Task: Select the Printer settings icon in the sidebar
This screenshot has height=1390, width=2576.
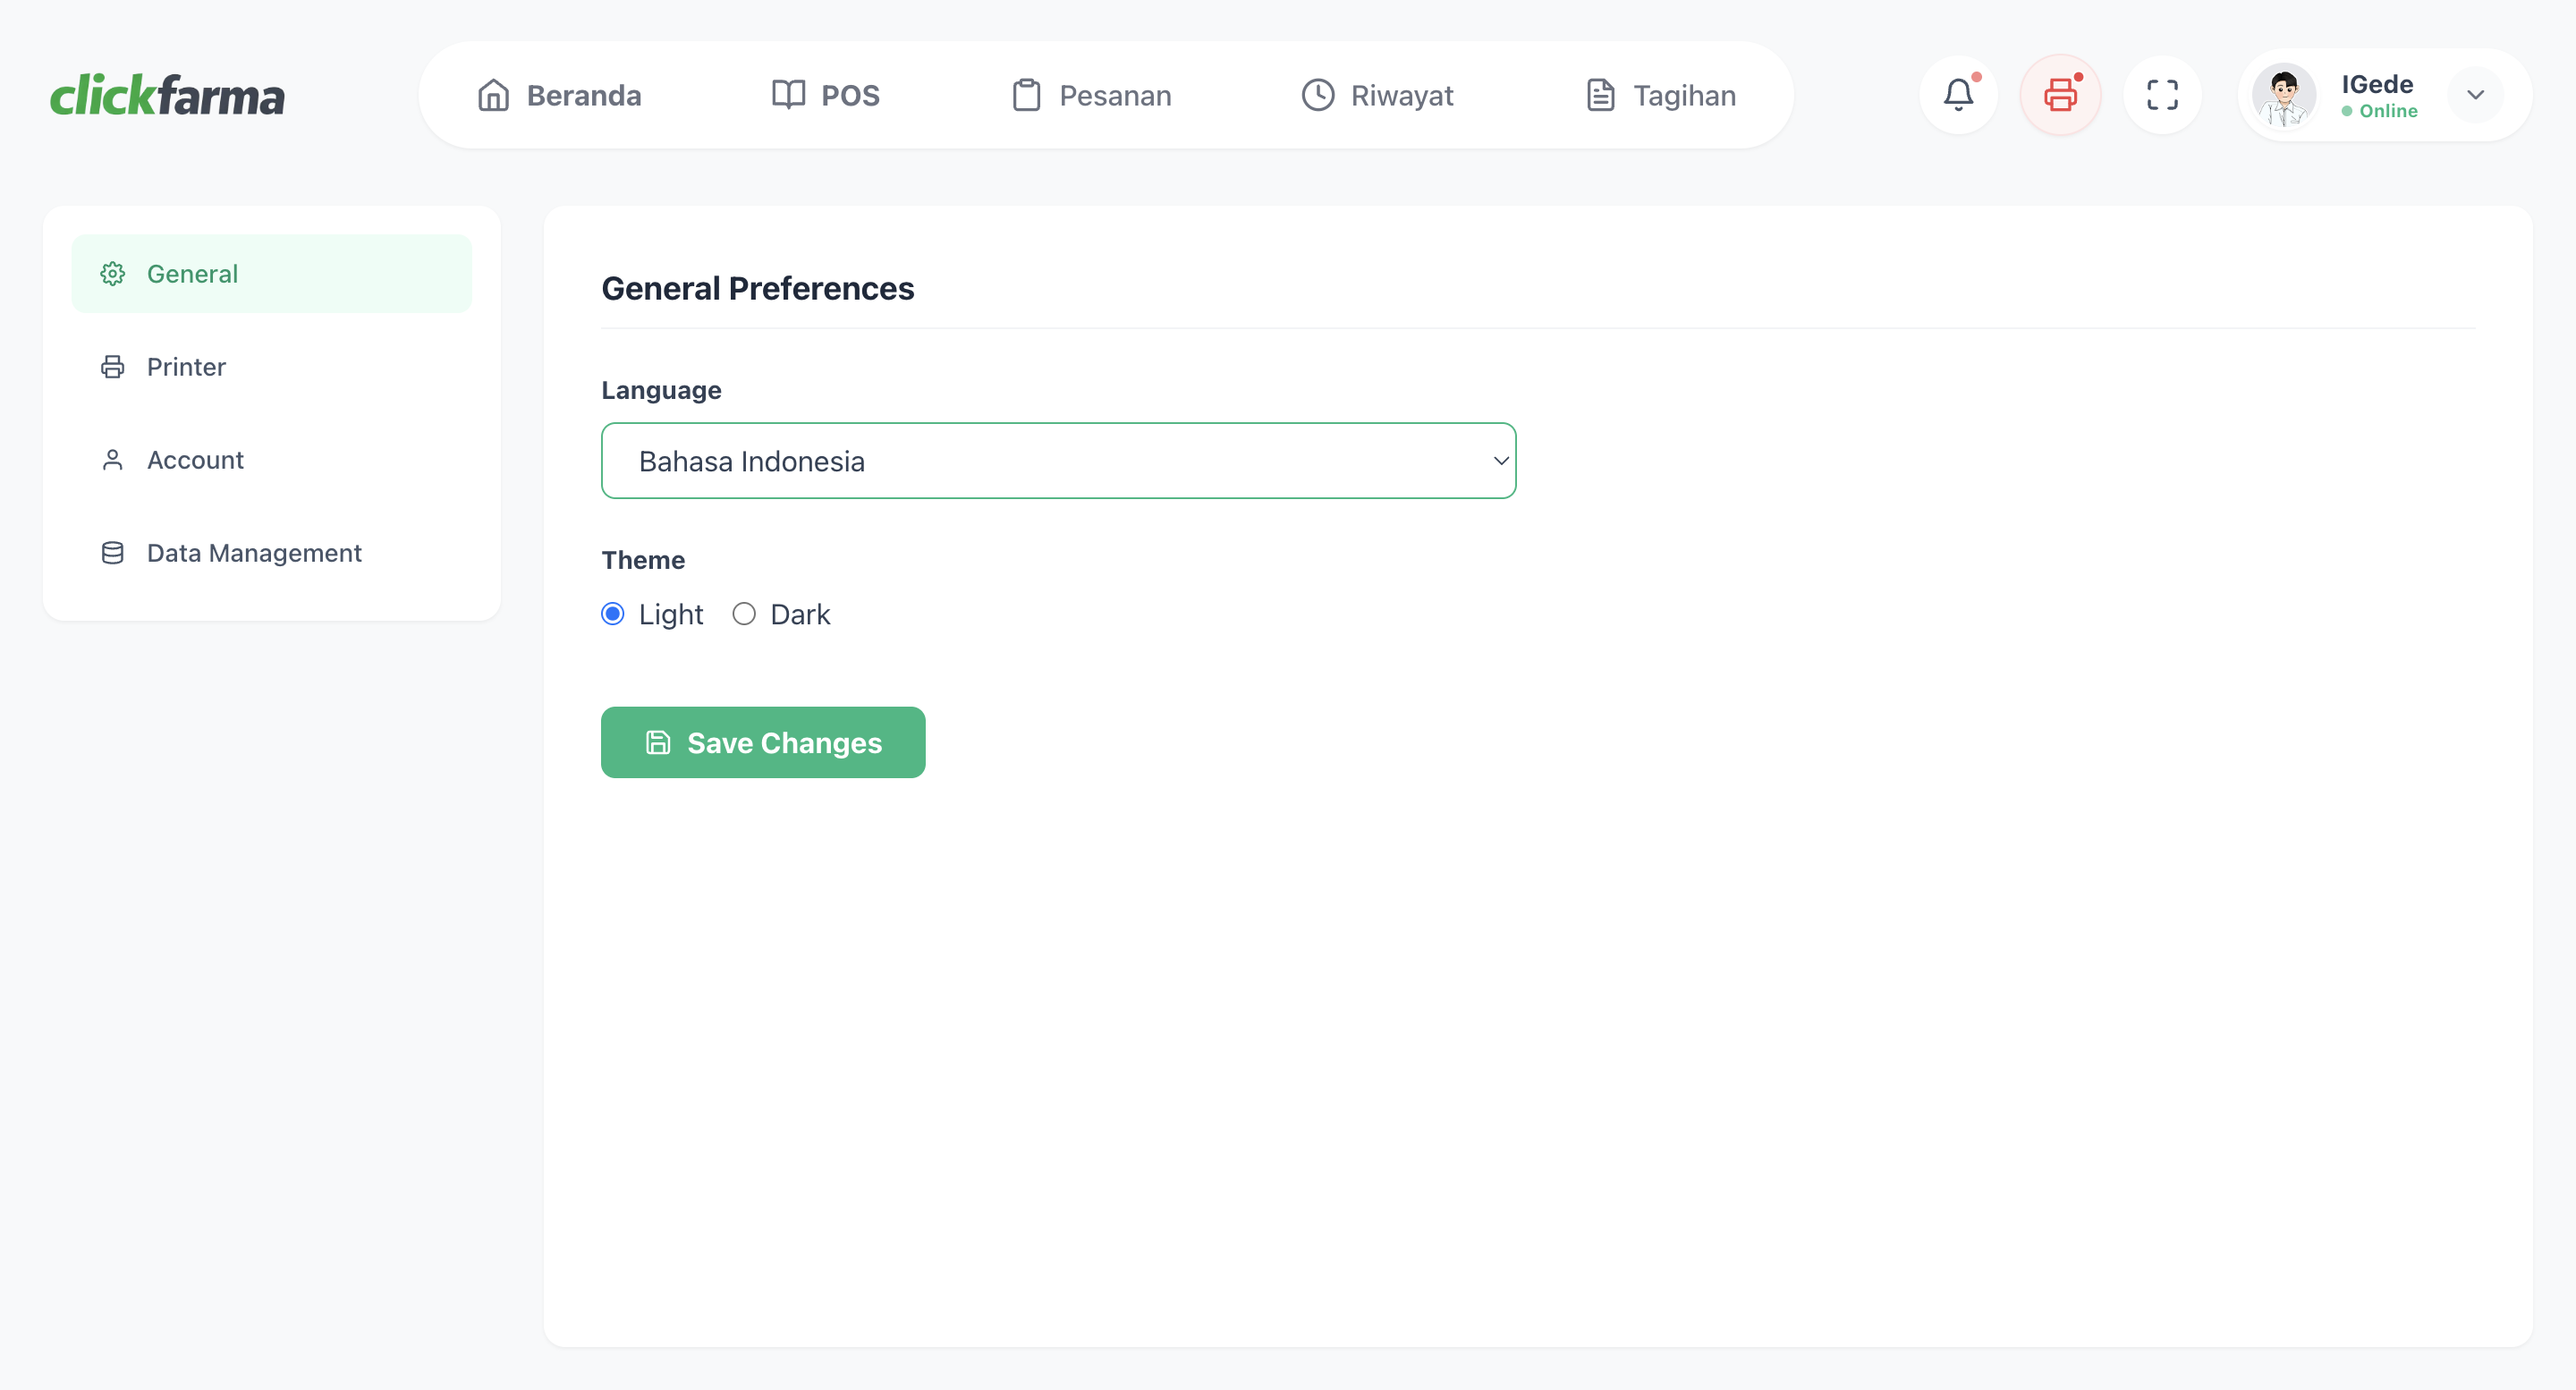Action: [x=112, y=366]
